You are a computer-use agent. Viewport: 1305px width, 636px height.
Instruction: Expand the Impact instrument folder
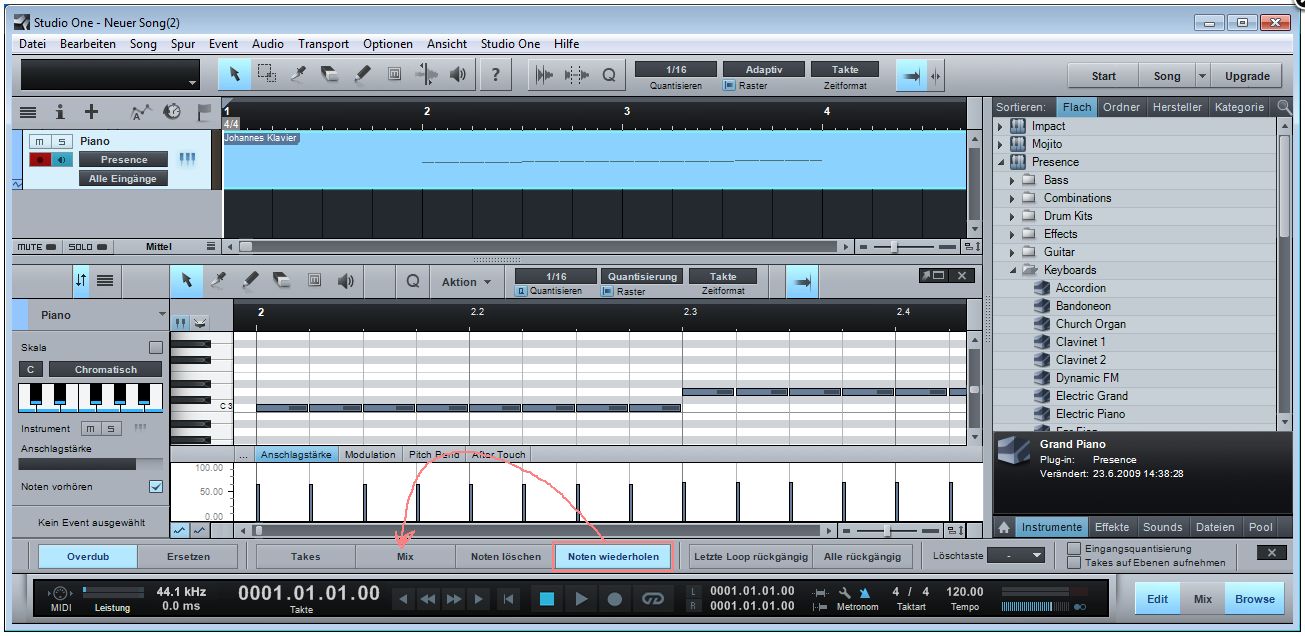pyautogui.click(x=999, y=126)
